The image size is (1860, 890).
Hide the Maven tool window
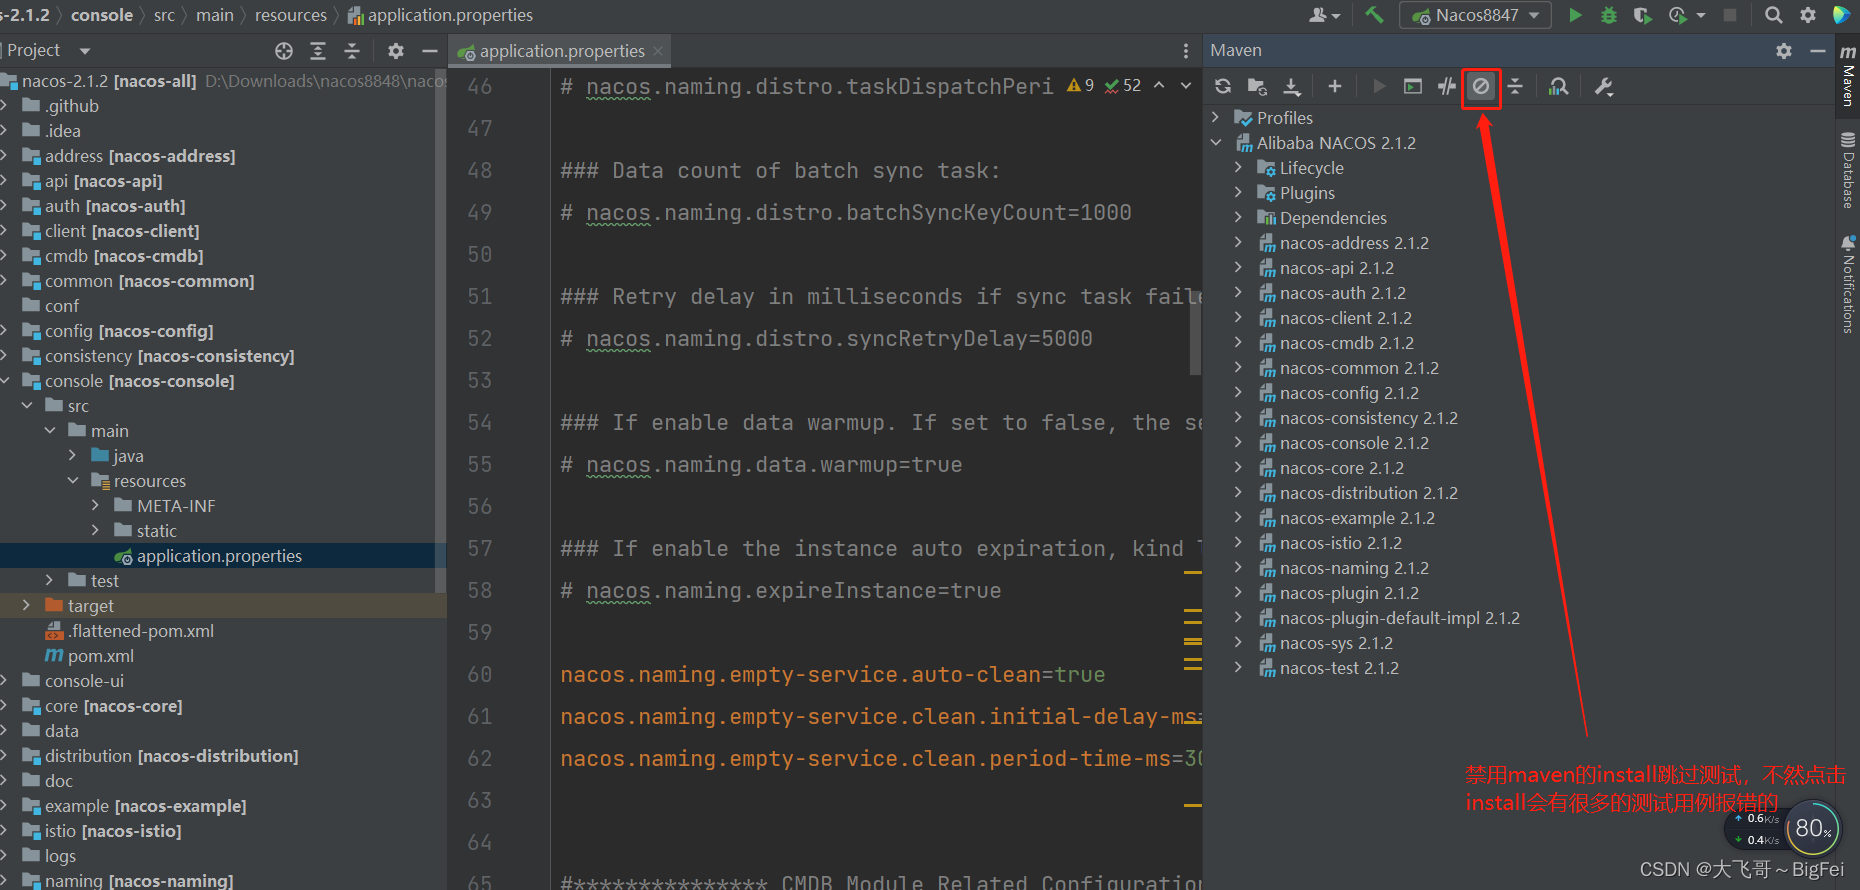pyautogui.click(x=1818, y=50)
